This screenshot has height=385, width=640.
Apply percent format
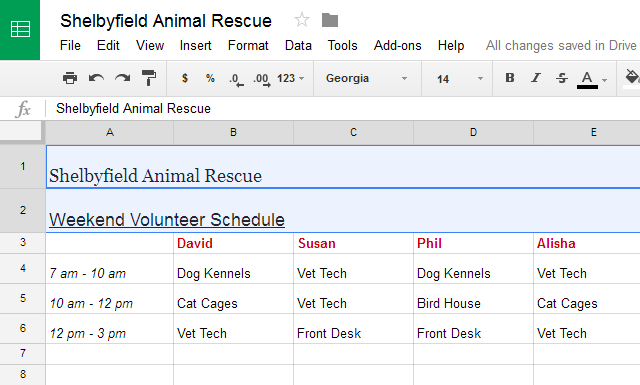click(210, 78)
